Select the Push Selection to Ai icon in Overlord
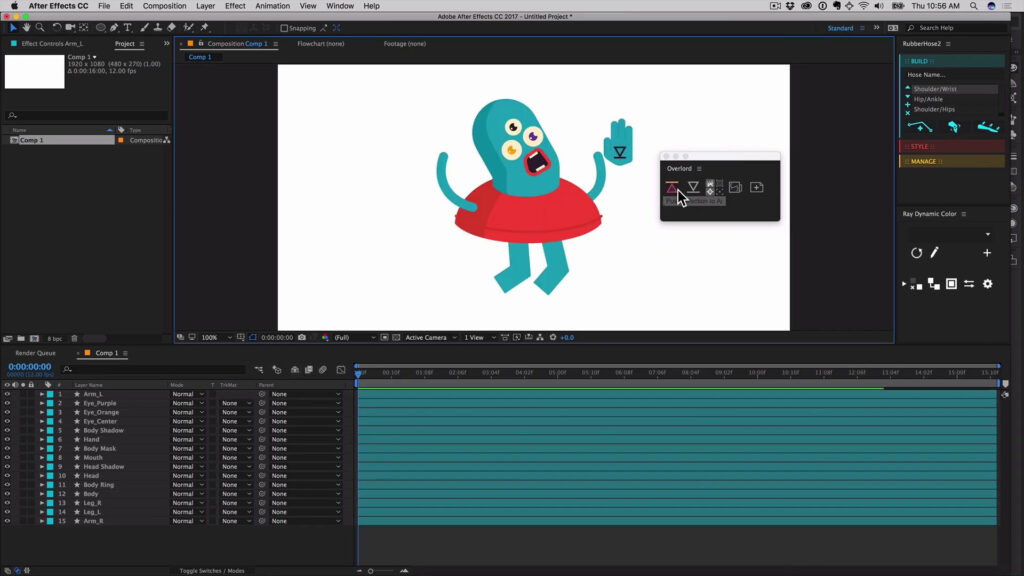 tap(672, 187)
